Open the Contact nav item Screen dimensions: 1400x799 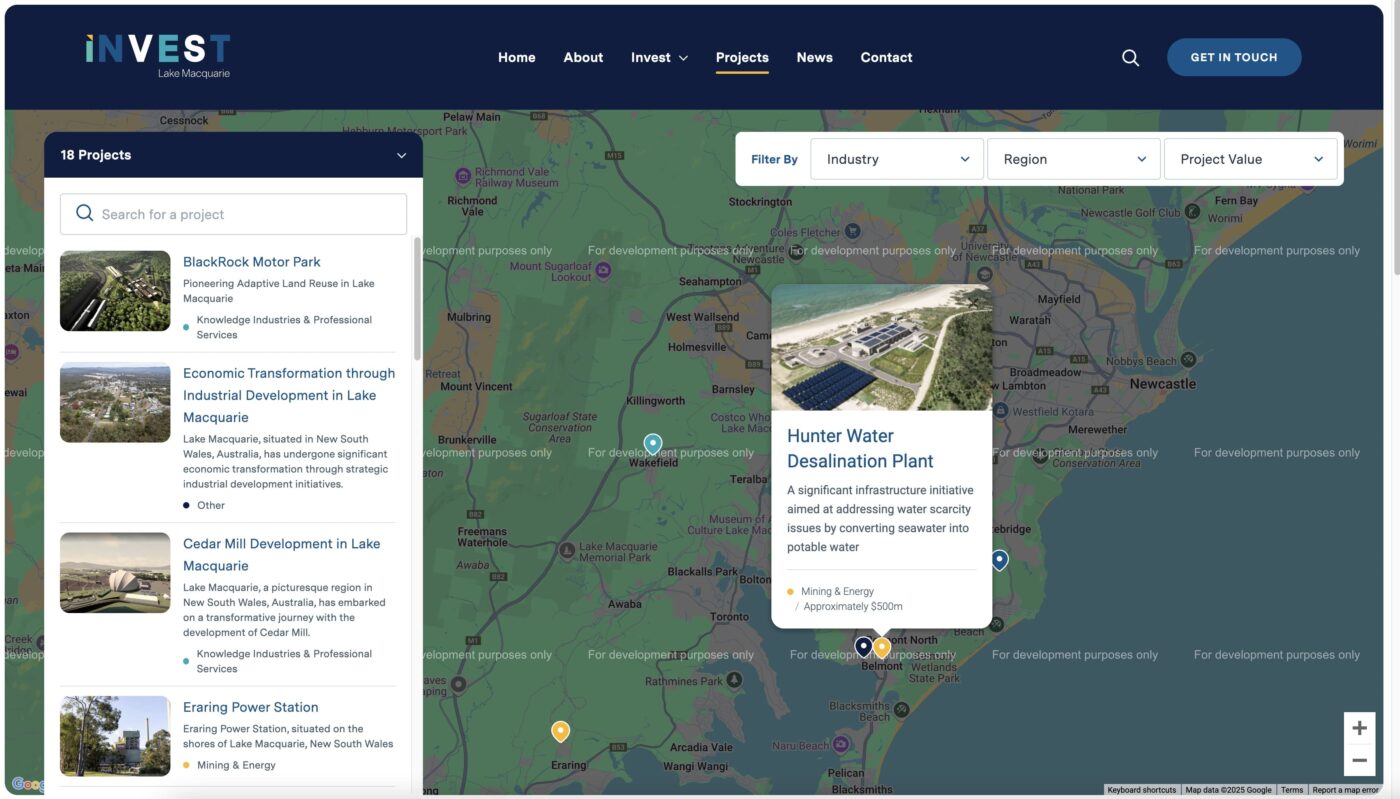pyautogui.click(x=887, y=57)
